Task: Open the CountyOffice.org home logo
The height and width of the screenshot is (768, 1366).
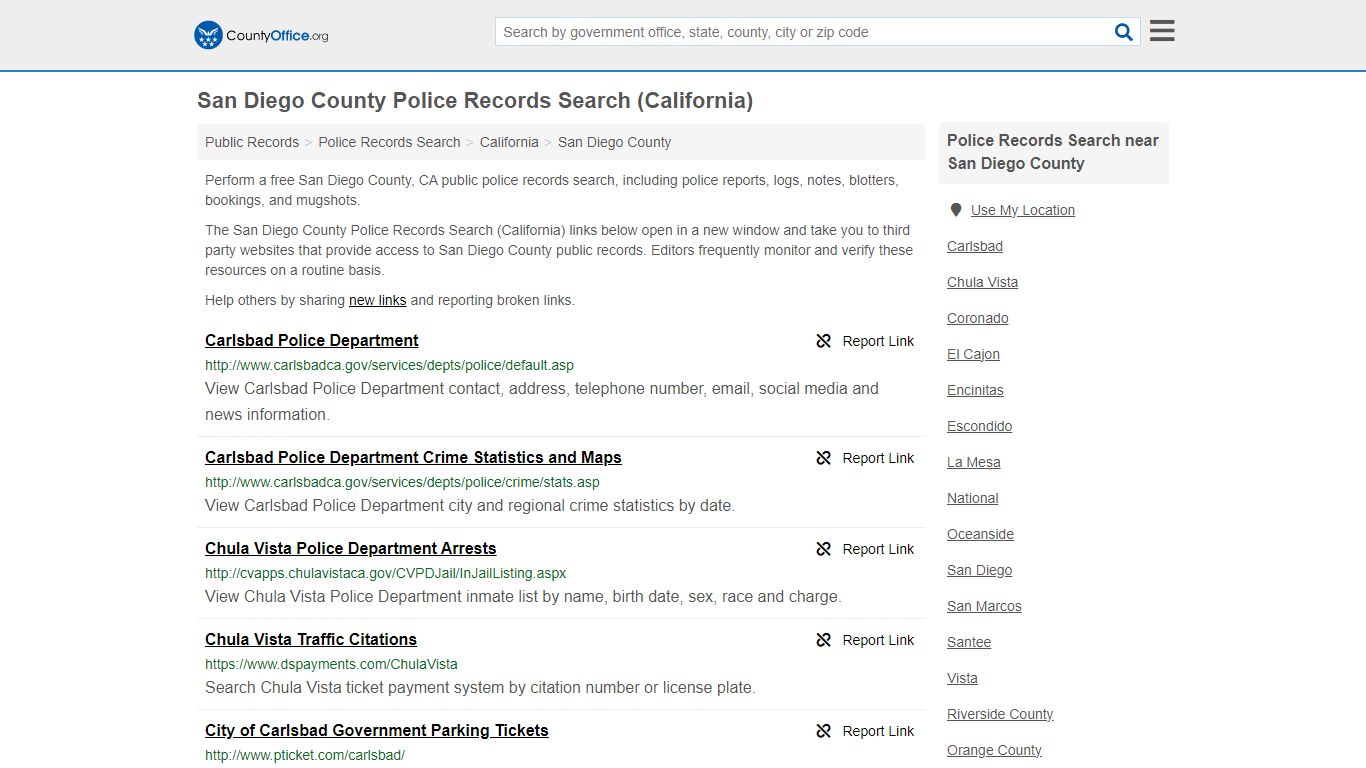Action: (261, 35)
